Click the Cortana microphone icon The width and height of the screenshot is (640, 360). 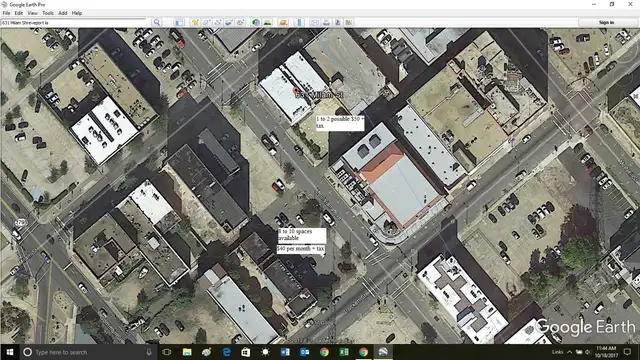pos(149,352)
